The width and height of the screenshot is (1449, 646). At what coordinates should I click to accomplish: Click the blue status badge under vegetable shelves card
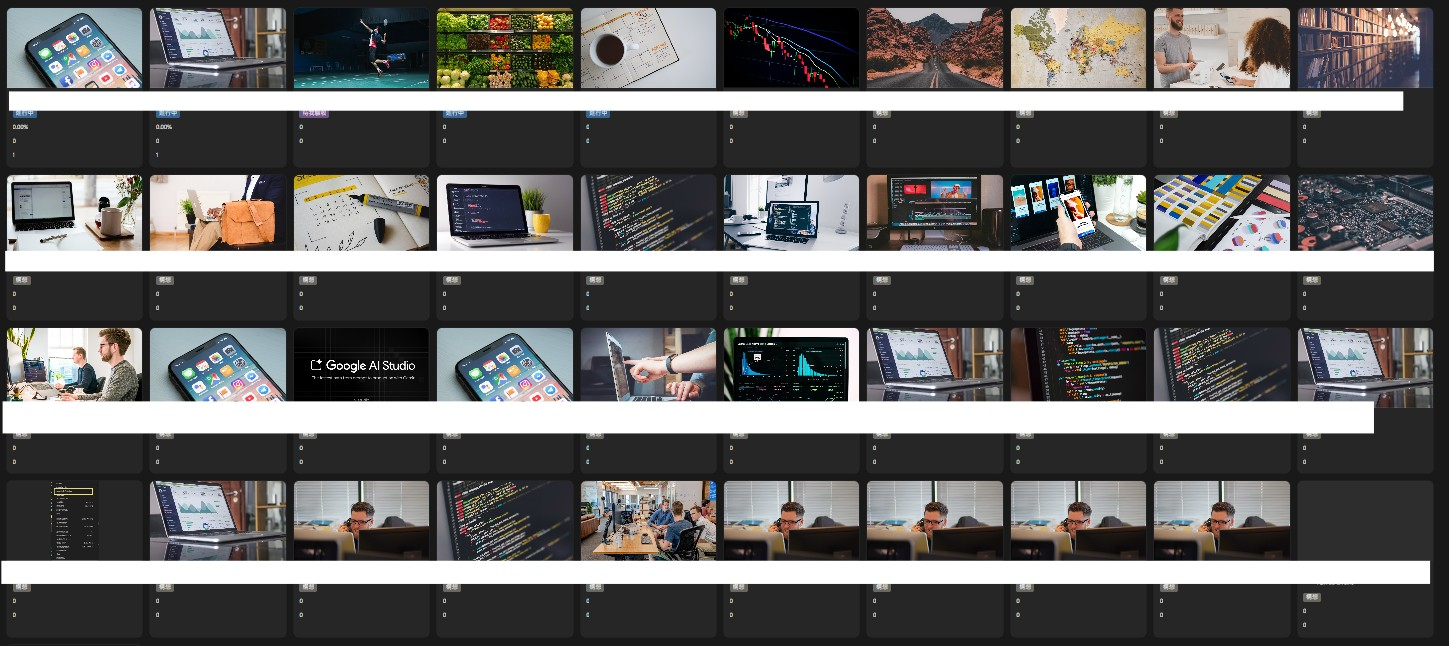455,114
